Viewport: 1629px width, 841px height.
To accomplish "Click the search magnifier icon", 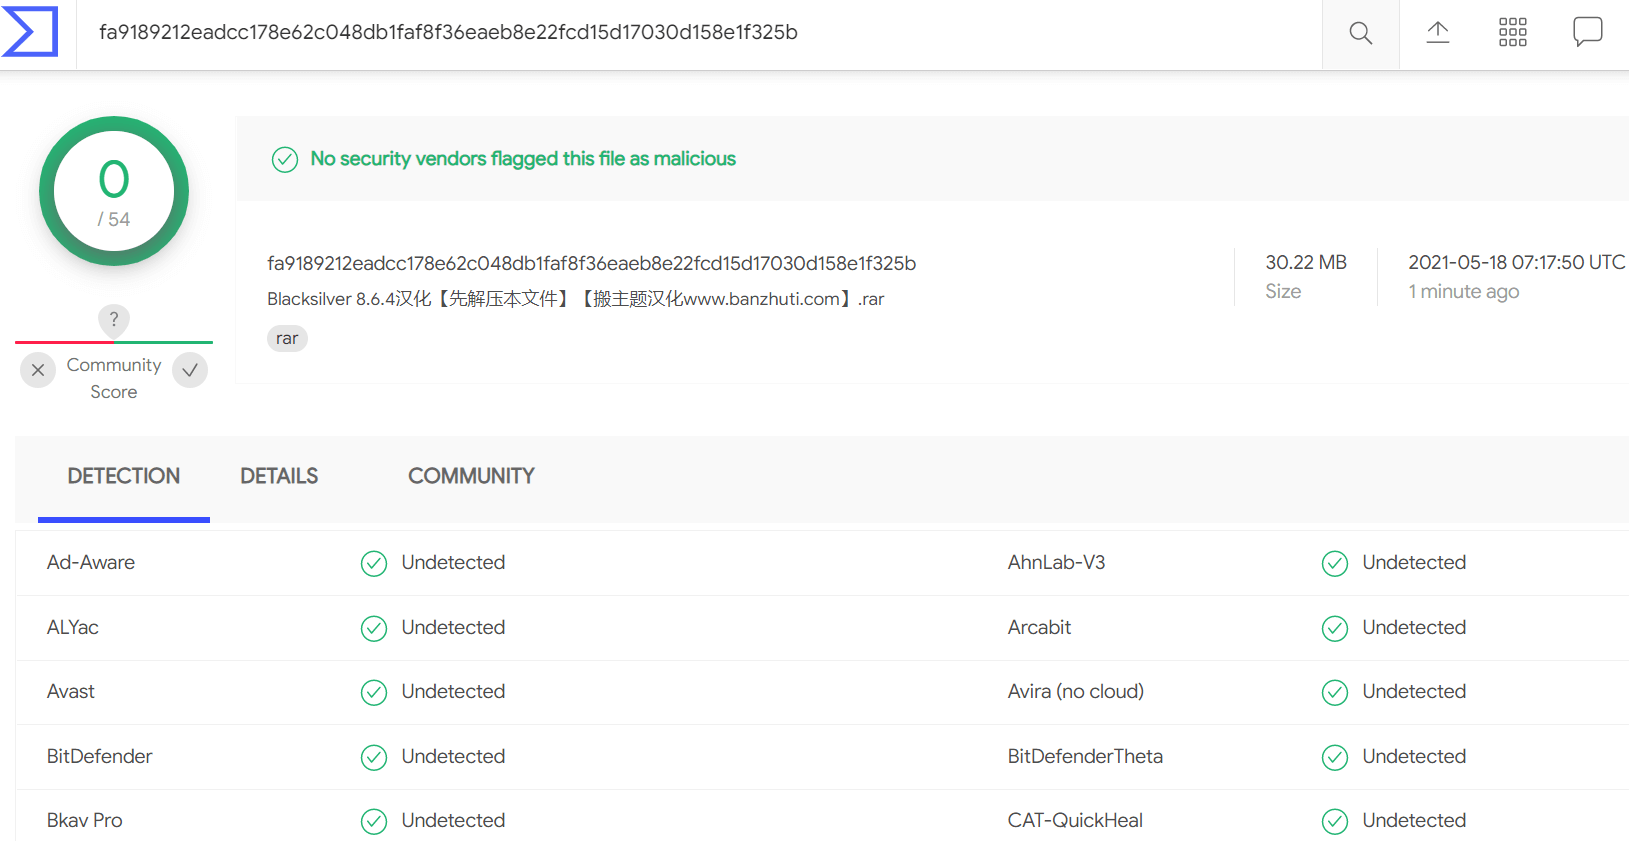I will (x=1360, y=33).
